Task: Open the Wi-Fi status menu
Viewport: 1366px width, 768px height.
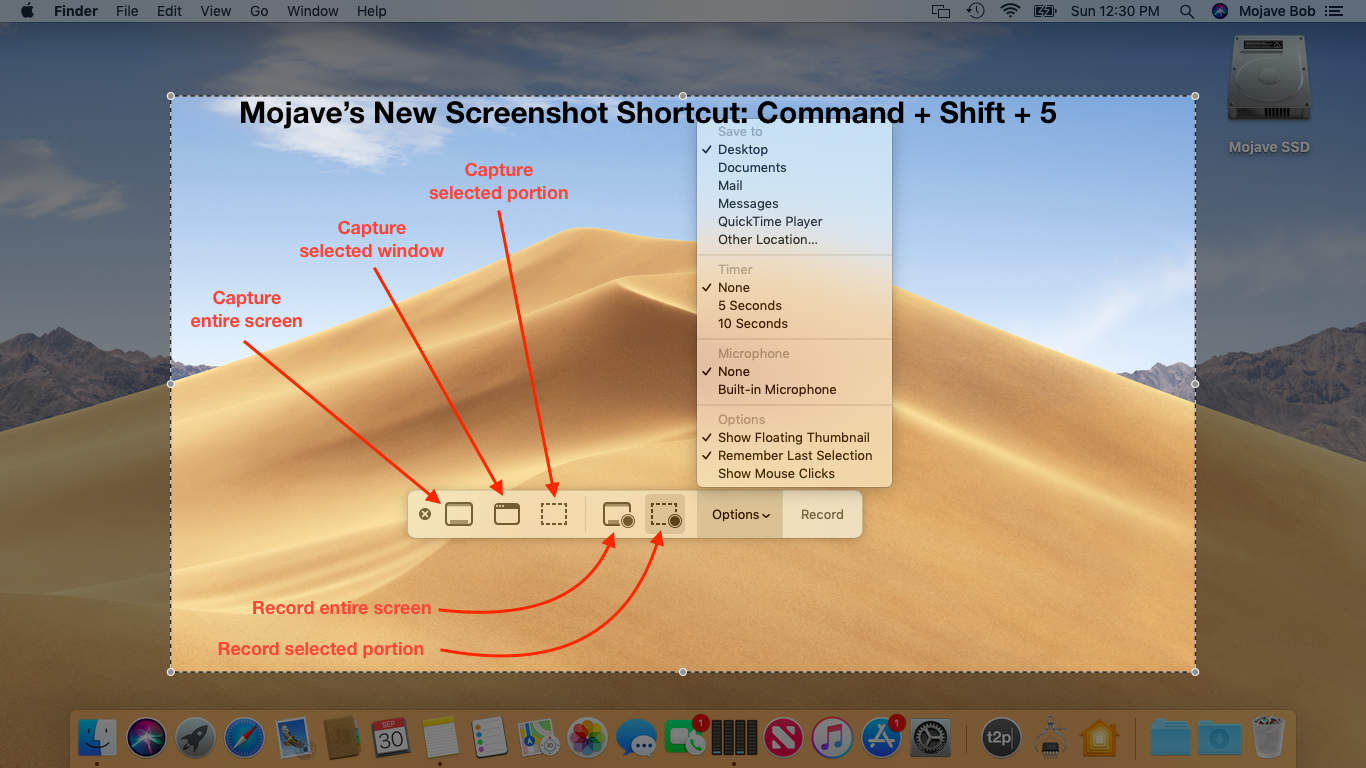Action: [1010, 11]
